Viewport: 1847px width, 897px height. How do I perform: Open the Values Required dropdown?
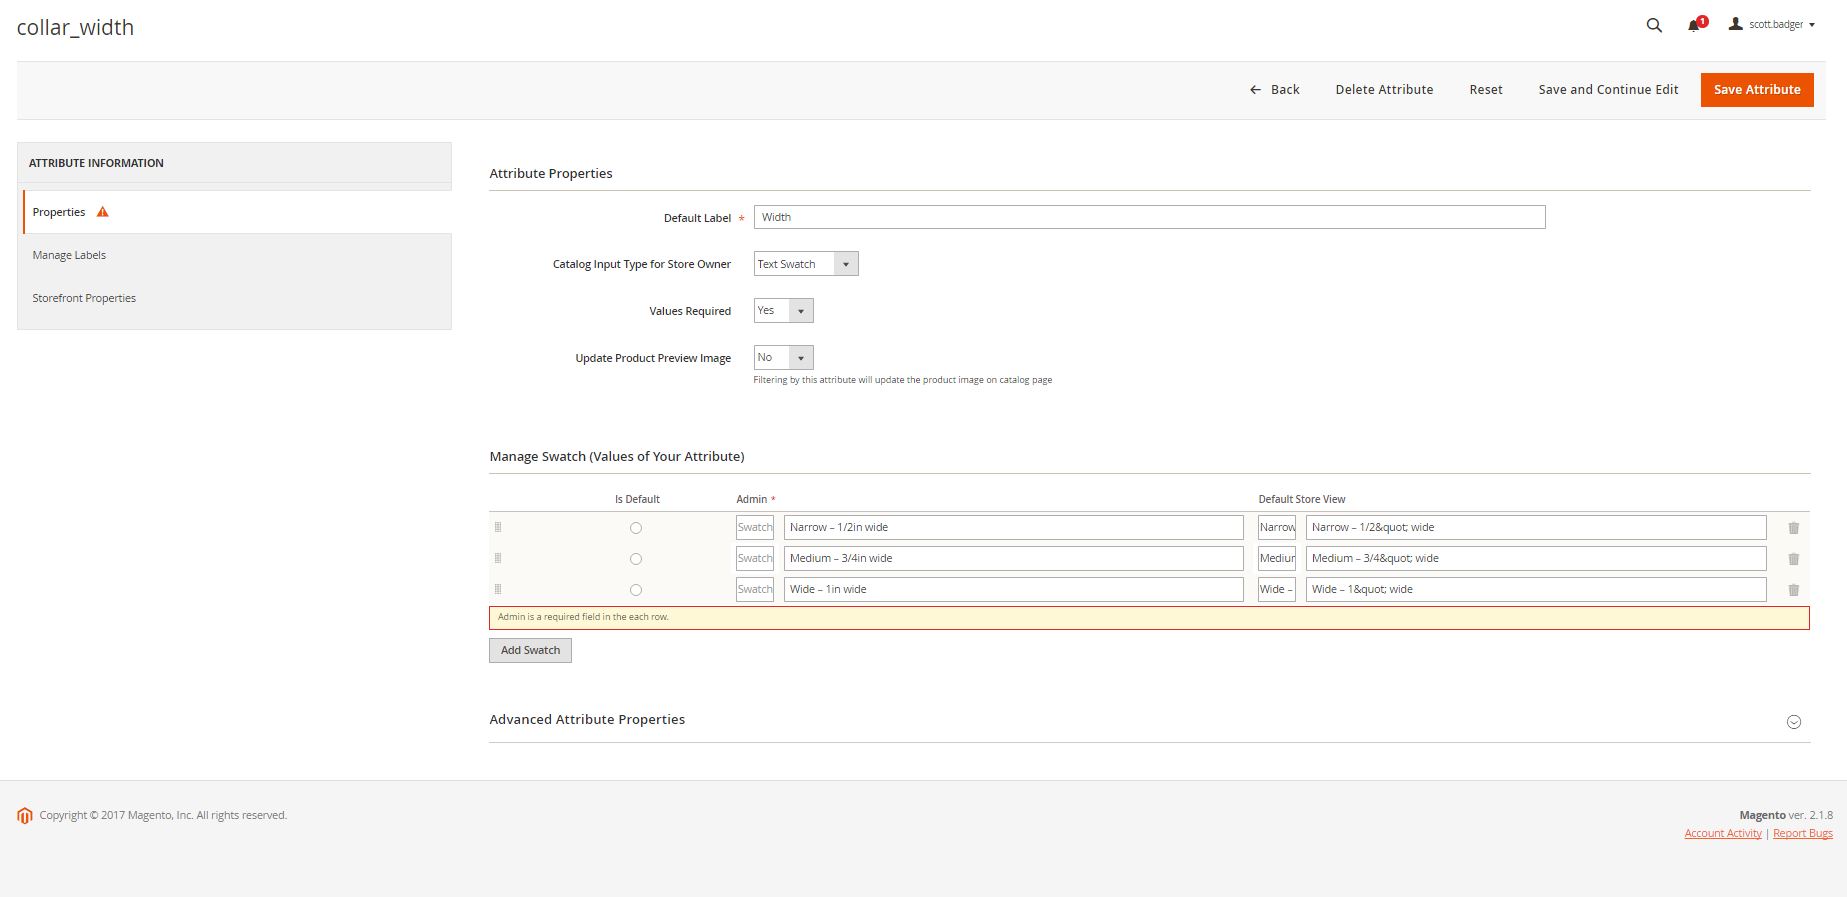click(783, 311)
